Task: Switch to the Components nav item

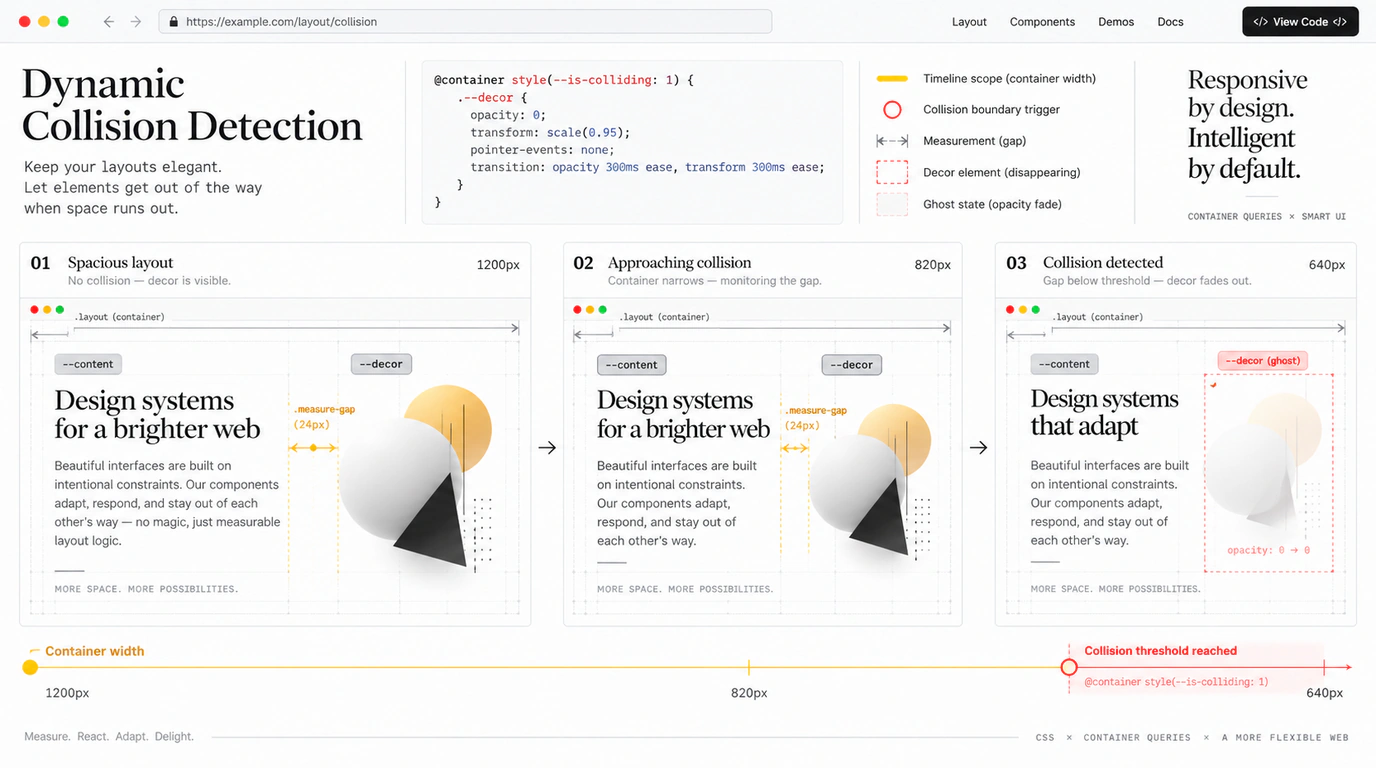Action: click(1042, 22)
